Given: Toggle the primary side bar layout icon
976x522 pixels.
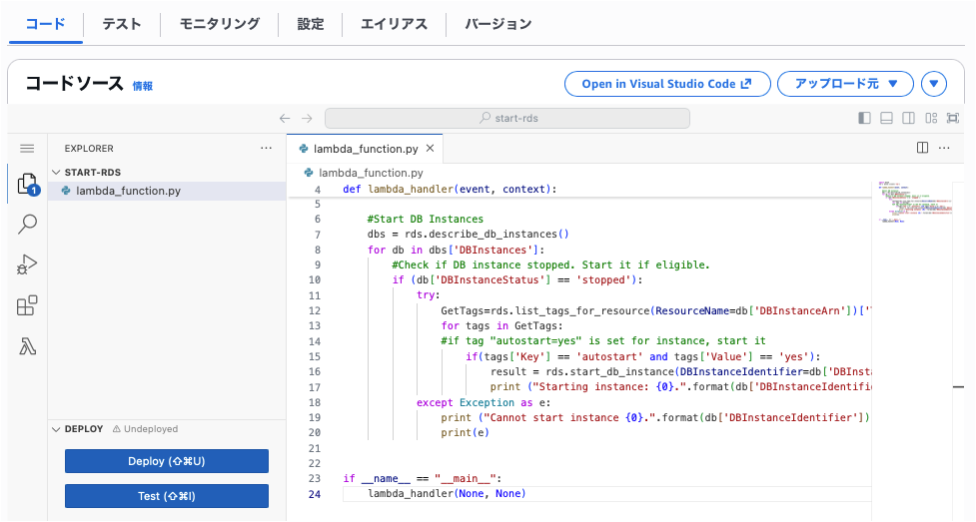Looking at the screenshot, I should [864, 118].
